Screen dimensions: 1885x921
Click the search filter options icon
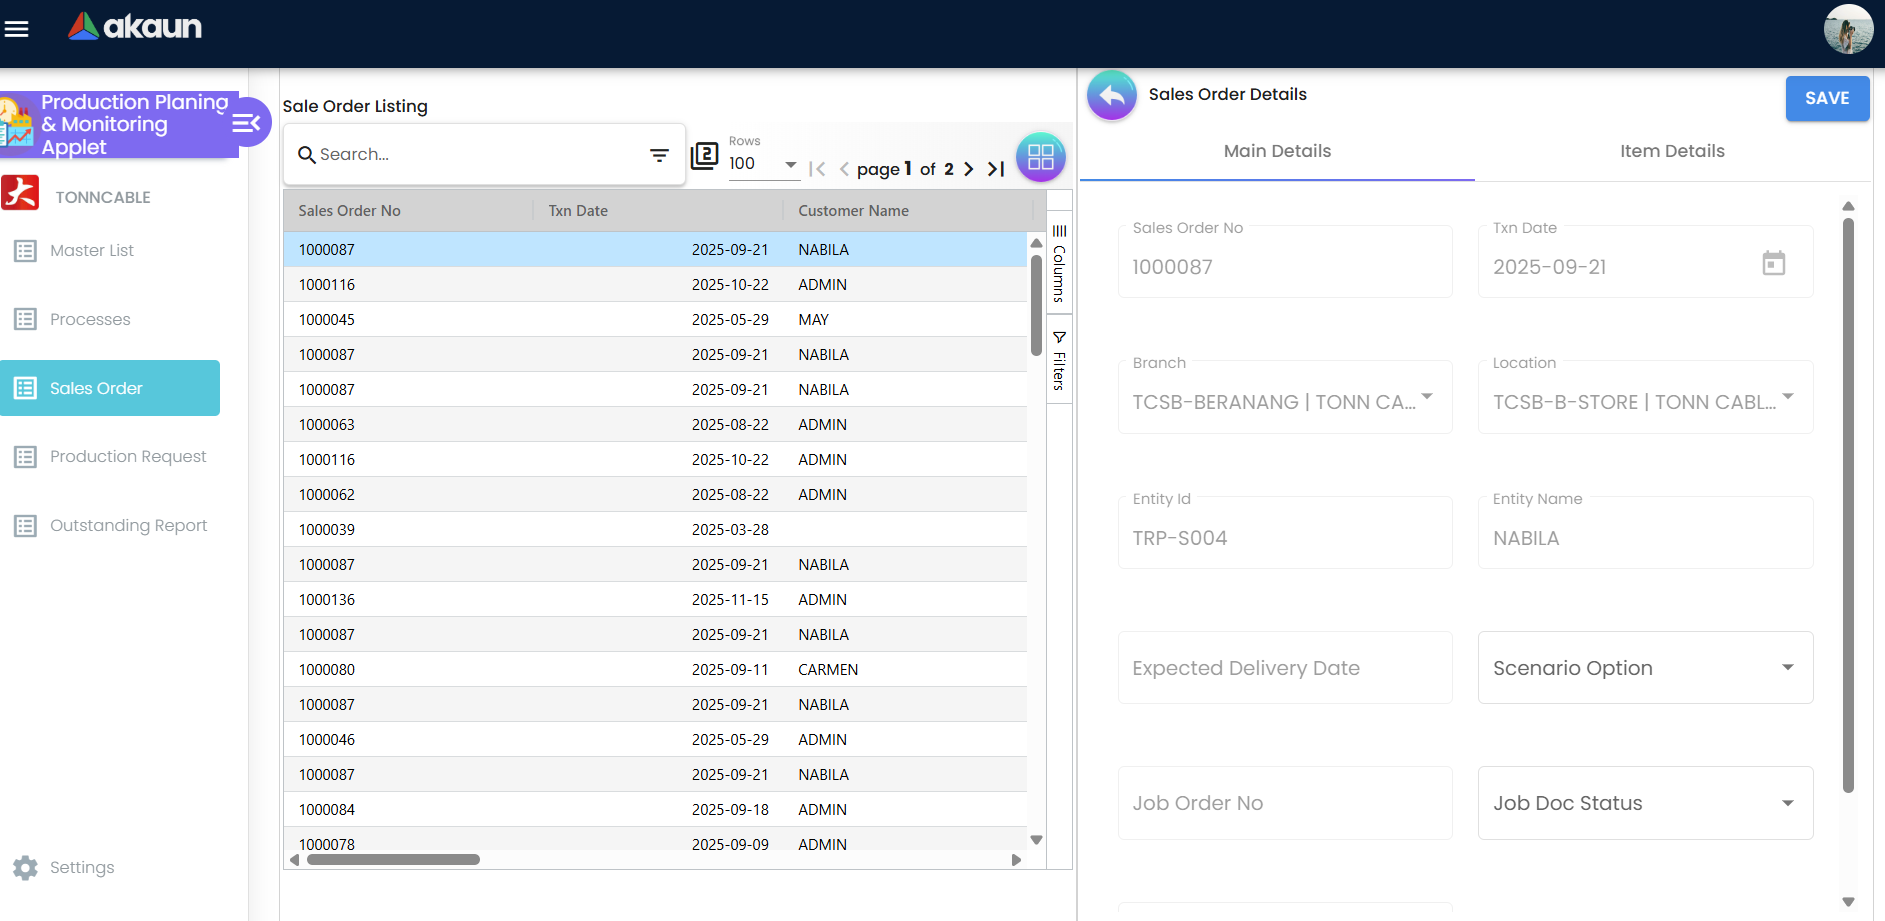[x=659, y=155]
